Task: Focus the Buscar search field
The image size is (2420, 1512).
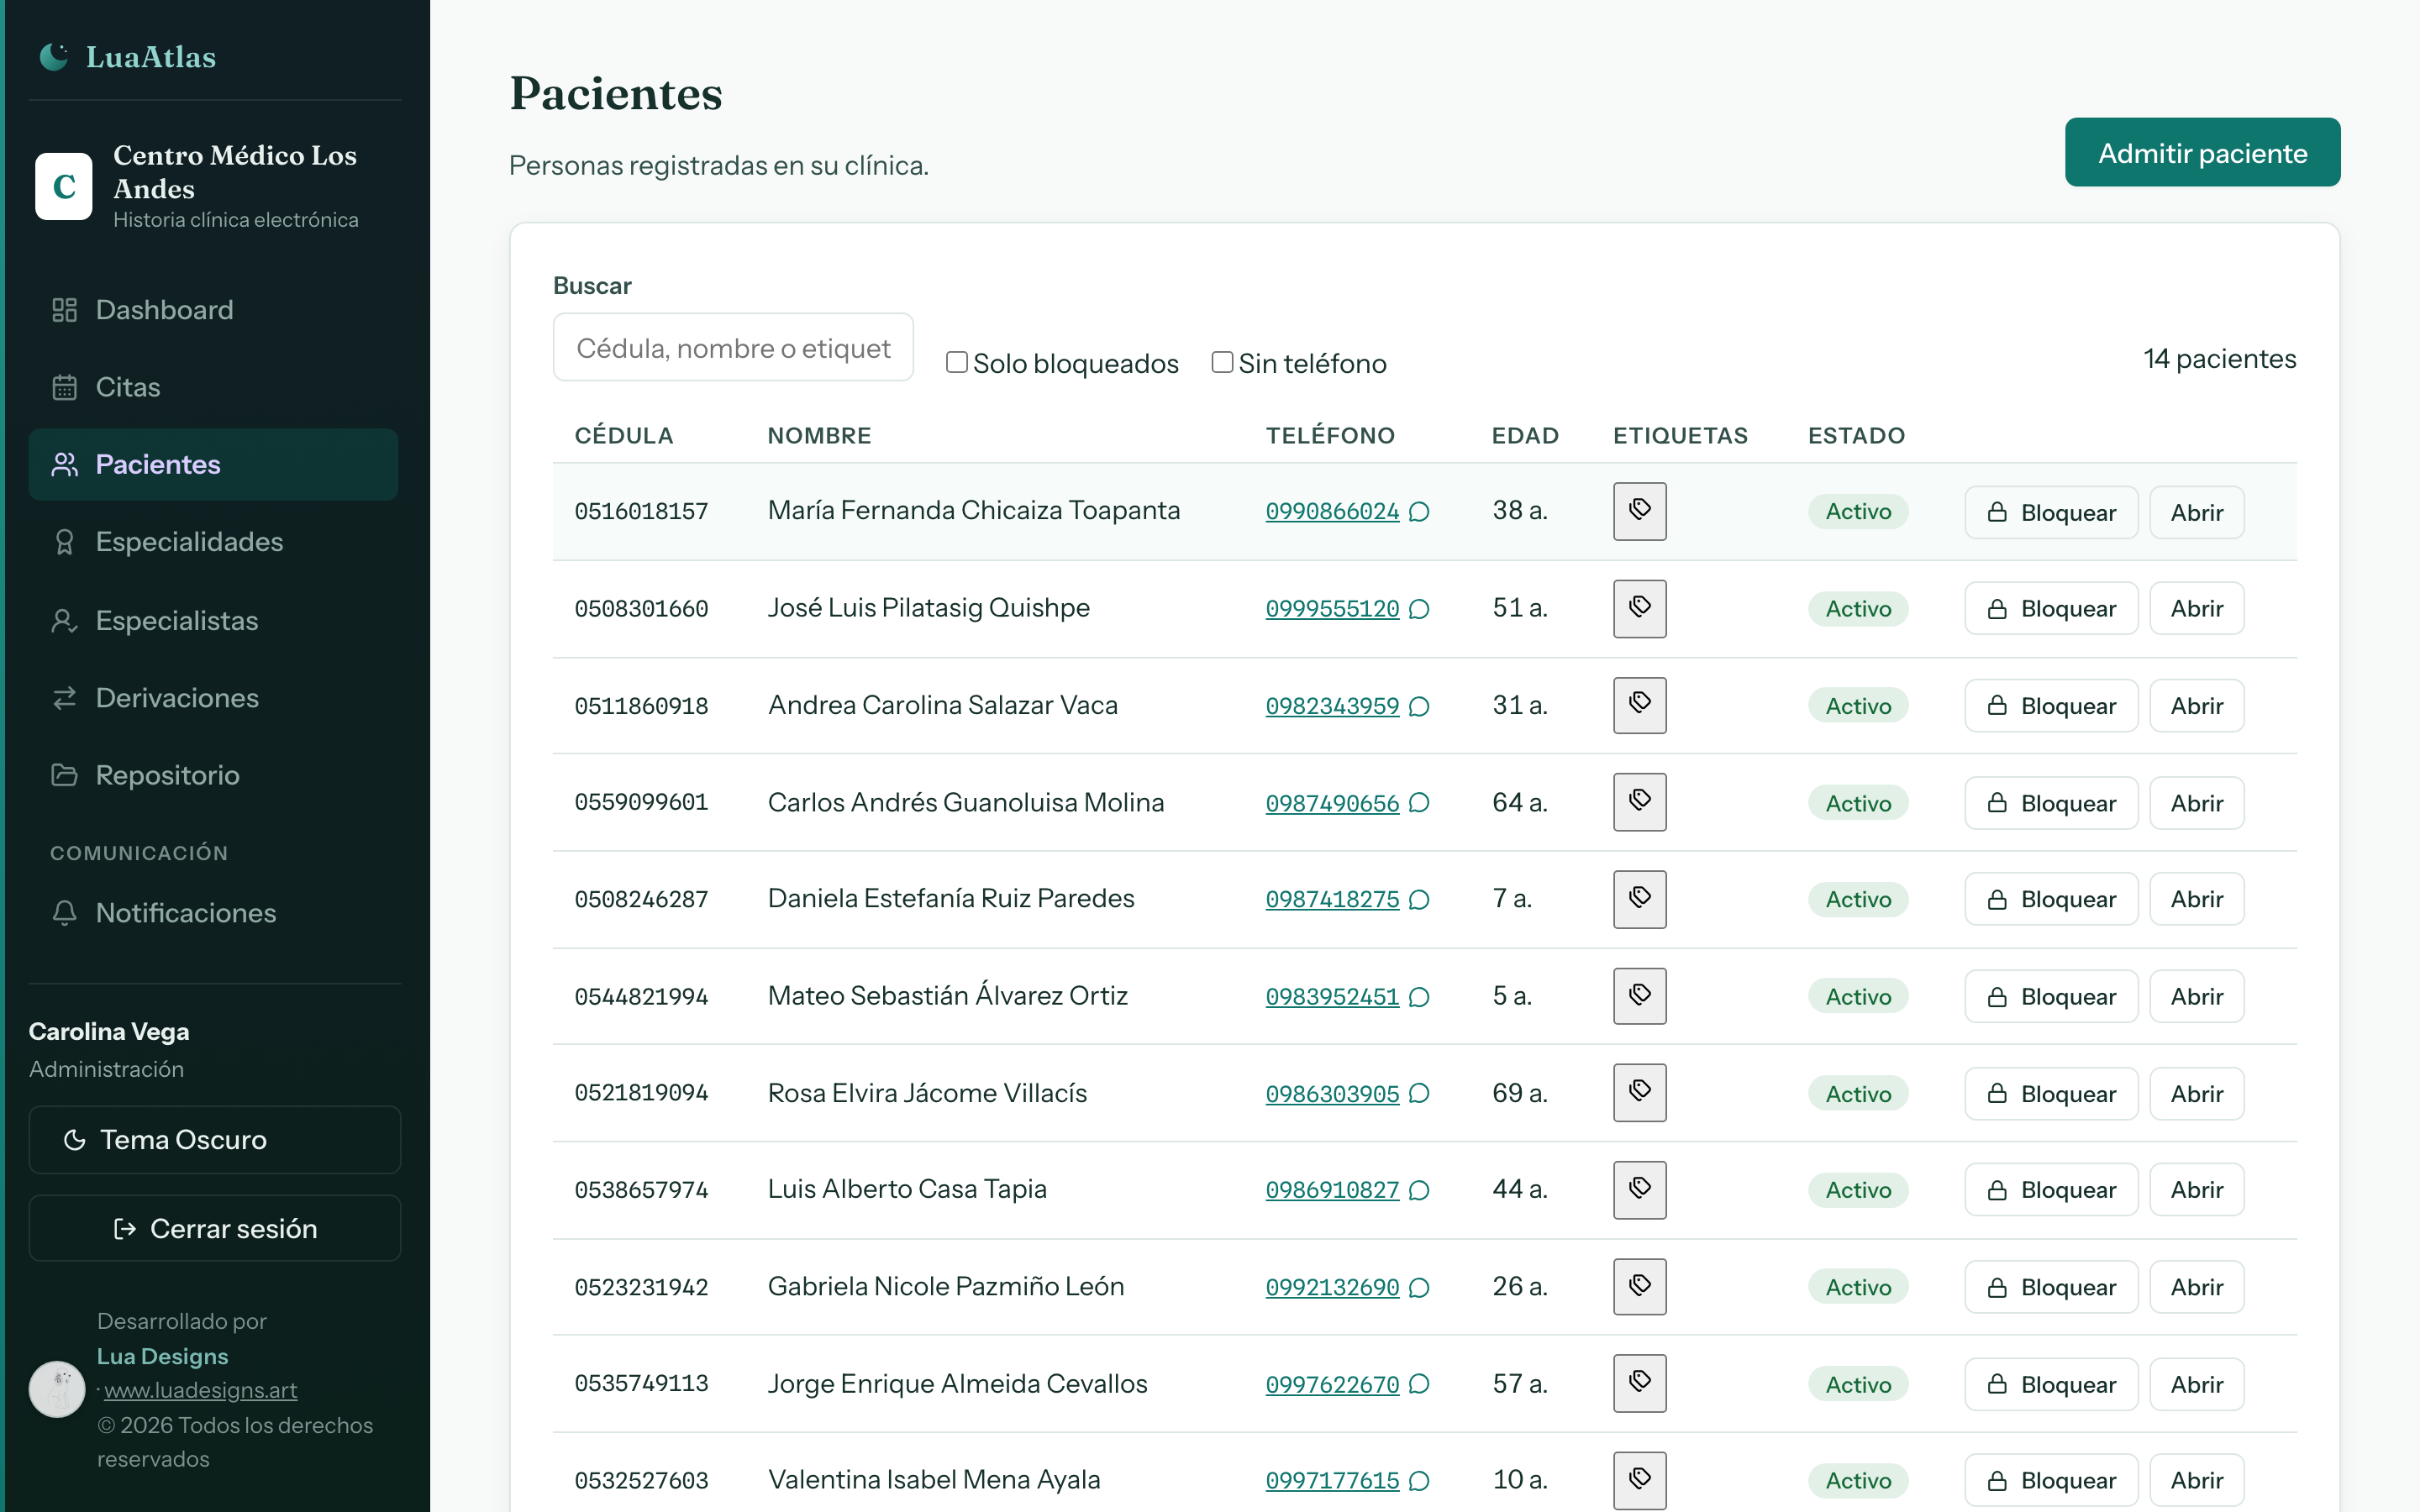Action: [733, 348]
